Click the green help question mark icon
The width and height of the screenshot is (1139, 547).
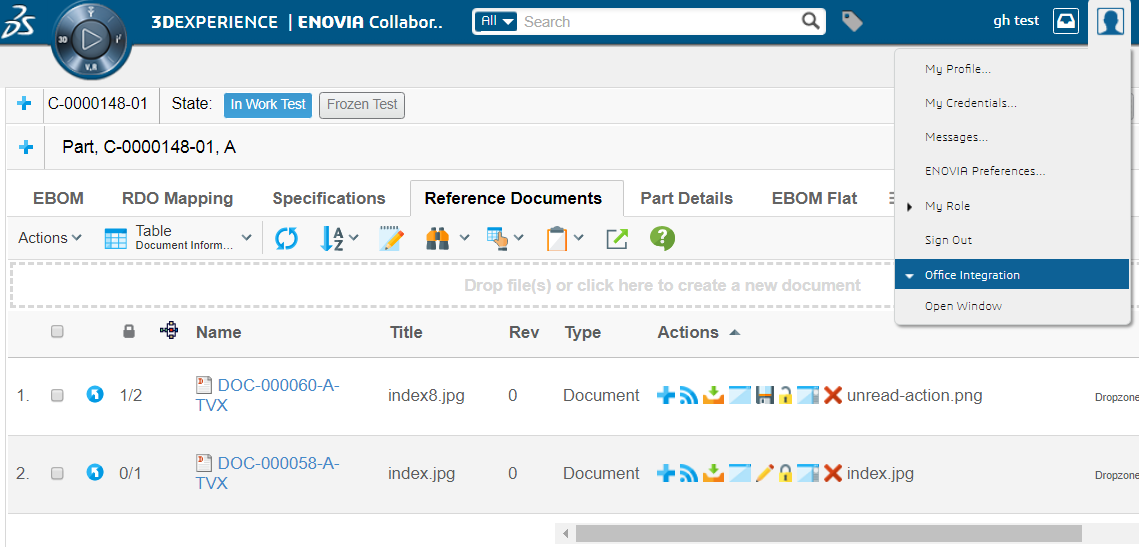tap(662, 238)
